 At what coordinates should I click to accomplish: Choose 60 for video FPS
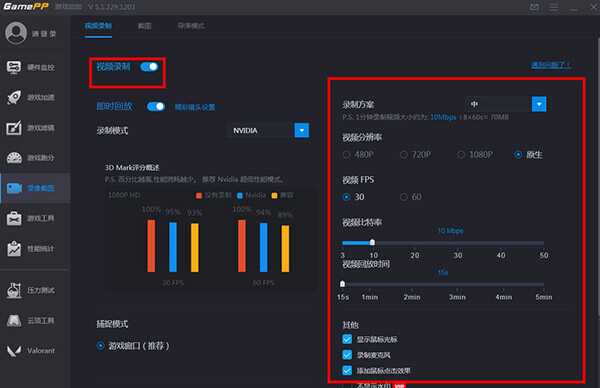(x=411, y=197)
